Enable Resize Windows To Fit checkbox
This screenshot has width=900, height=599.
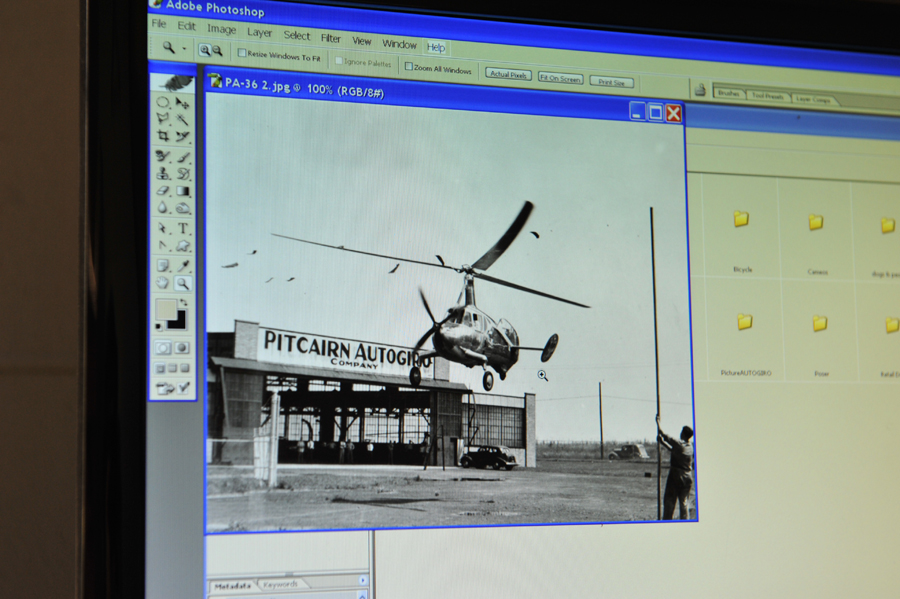point(242,54)
